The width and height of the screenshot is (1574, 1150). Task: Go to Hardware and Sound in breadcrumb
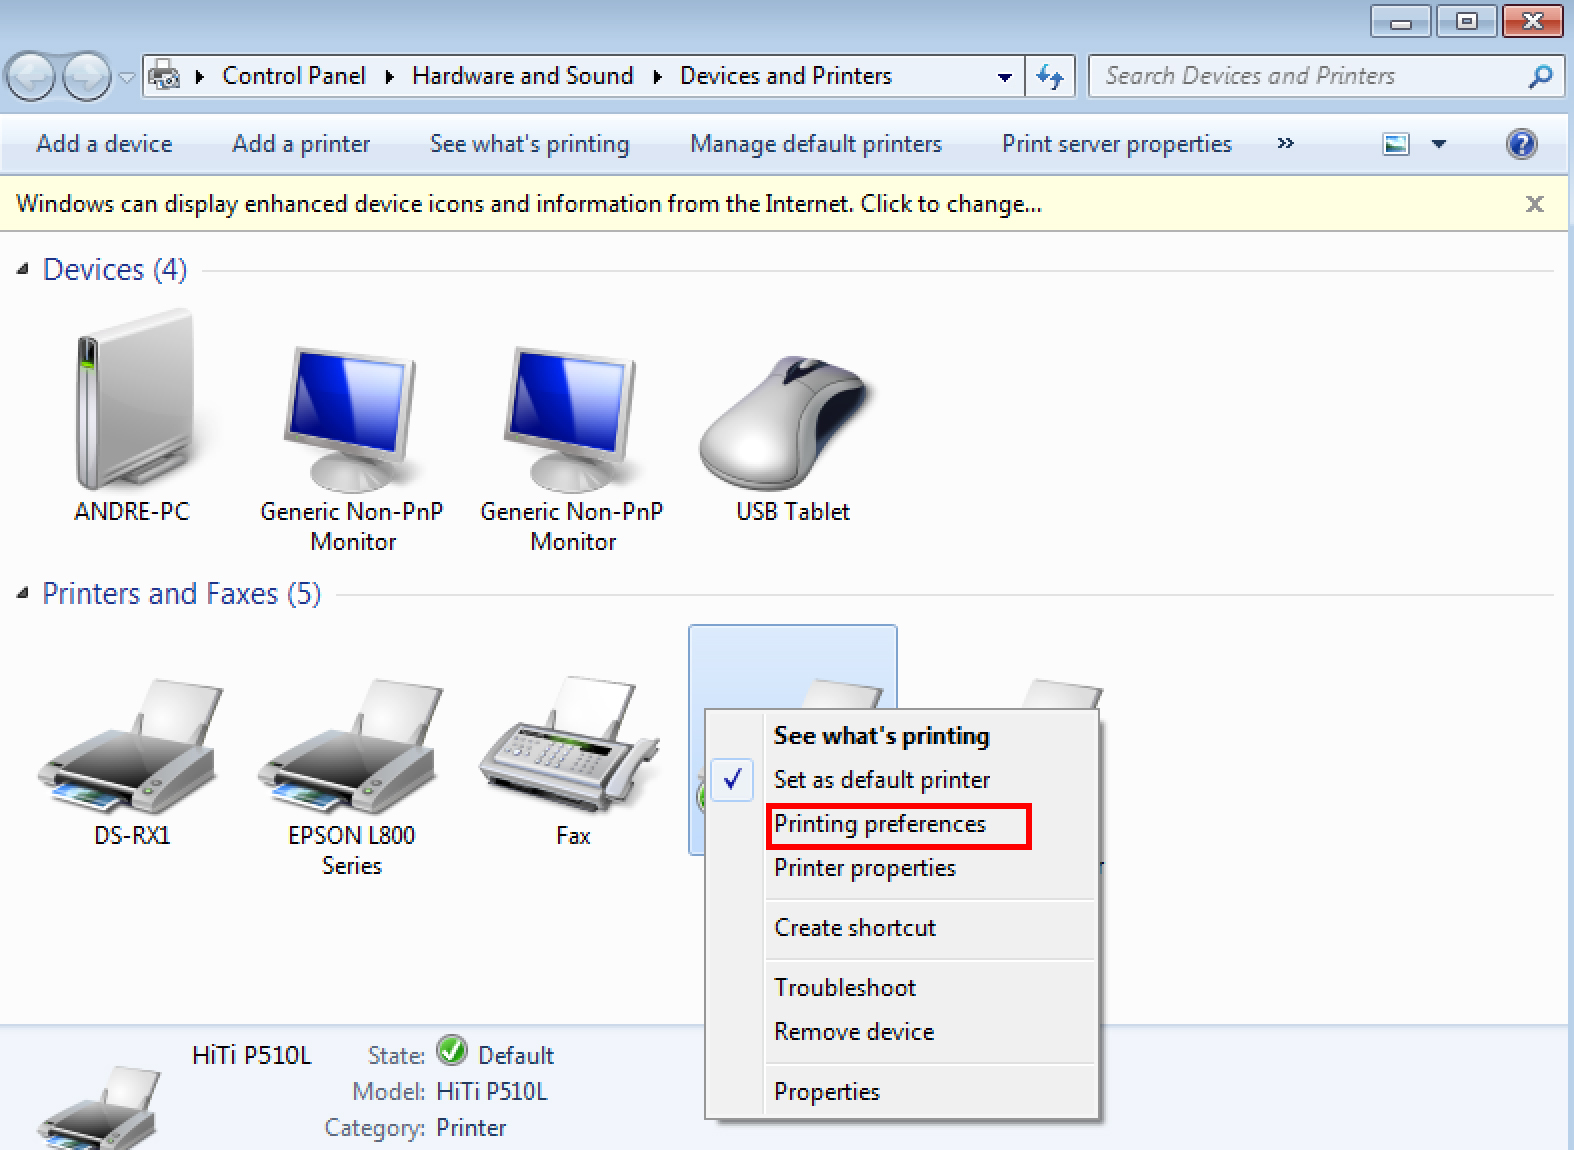523,76
